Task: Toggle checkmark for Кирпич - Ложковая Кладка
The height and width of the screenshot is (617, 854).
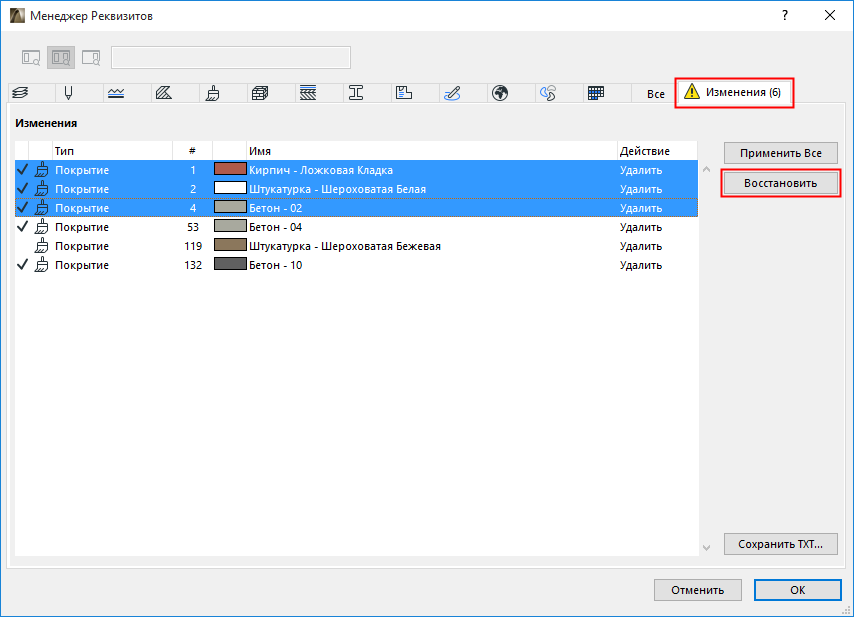Action: click(x=22, y=170)
